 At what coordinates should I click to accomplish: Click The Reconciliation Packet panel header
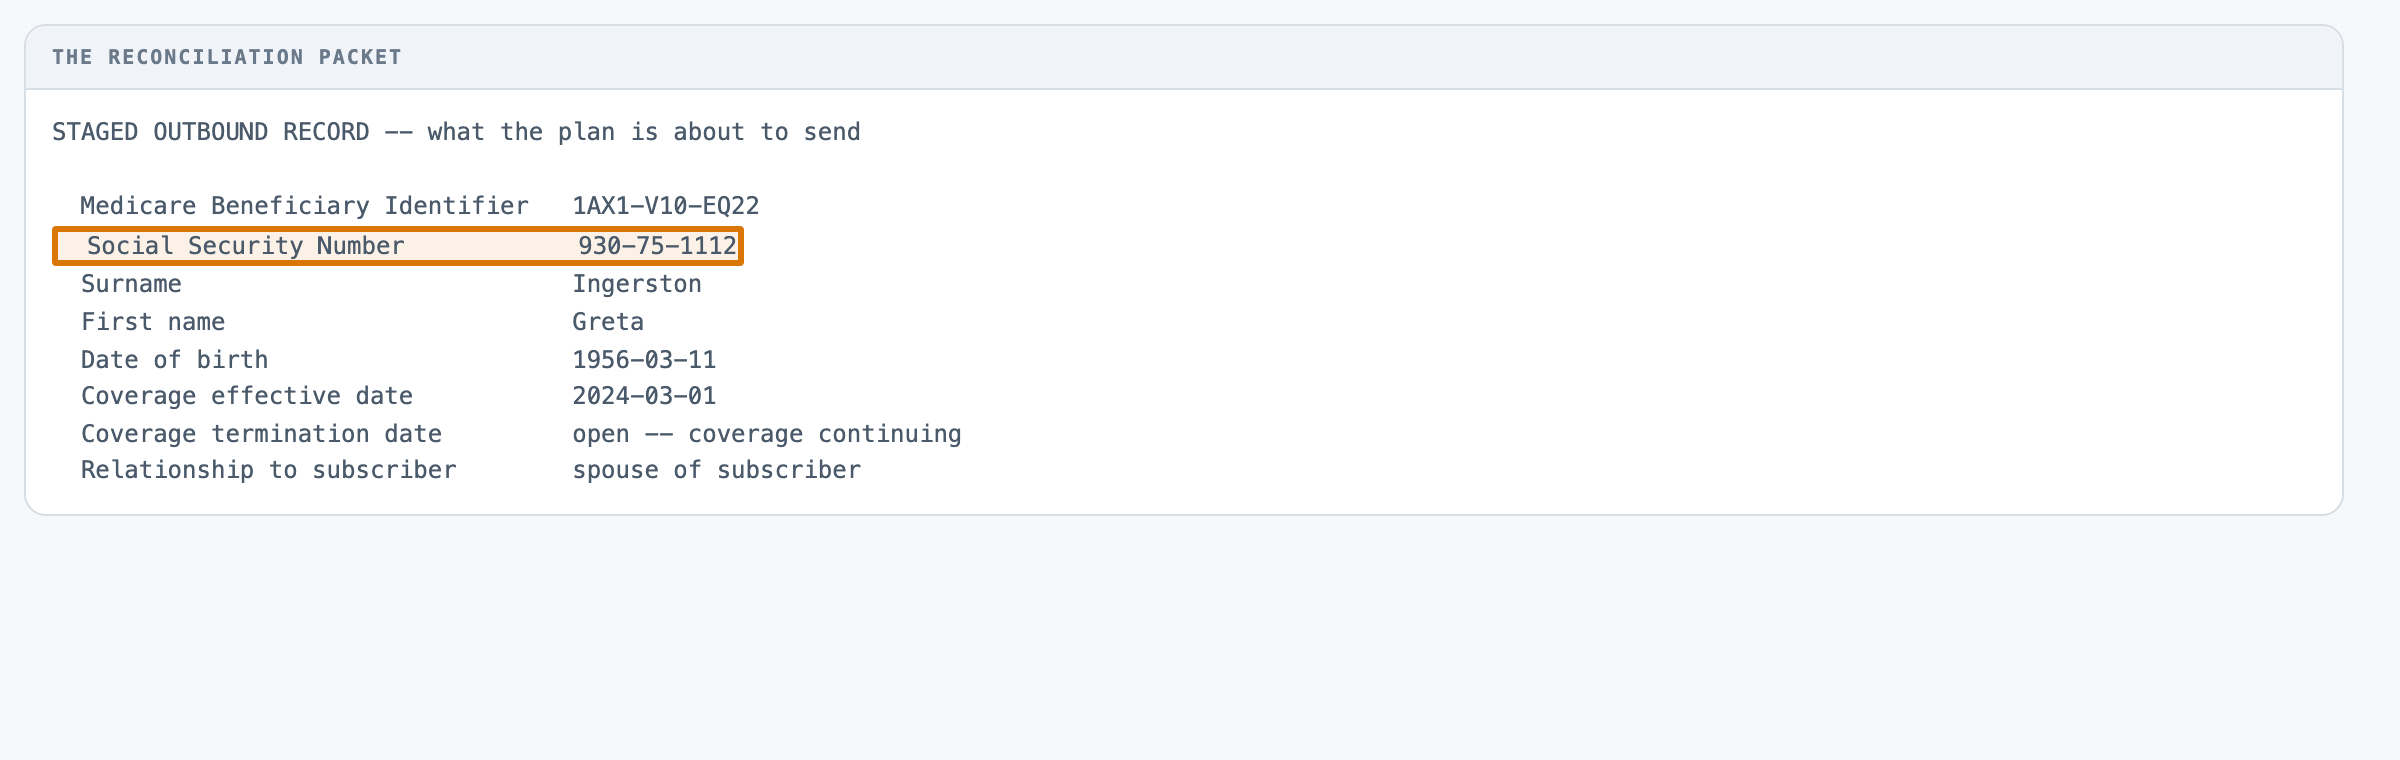tap(1184, 57)
